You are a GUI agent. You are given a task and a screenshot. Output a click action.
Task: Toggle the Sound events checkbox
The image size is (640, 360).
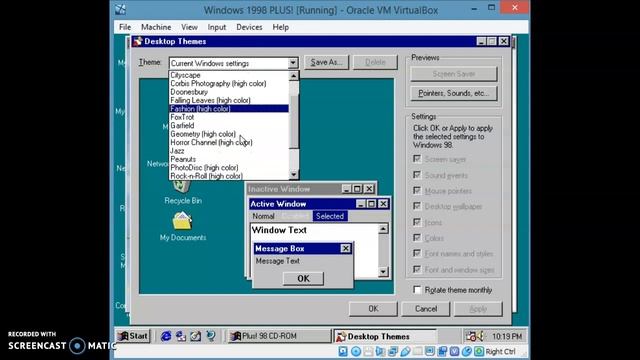click(417, 175)
